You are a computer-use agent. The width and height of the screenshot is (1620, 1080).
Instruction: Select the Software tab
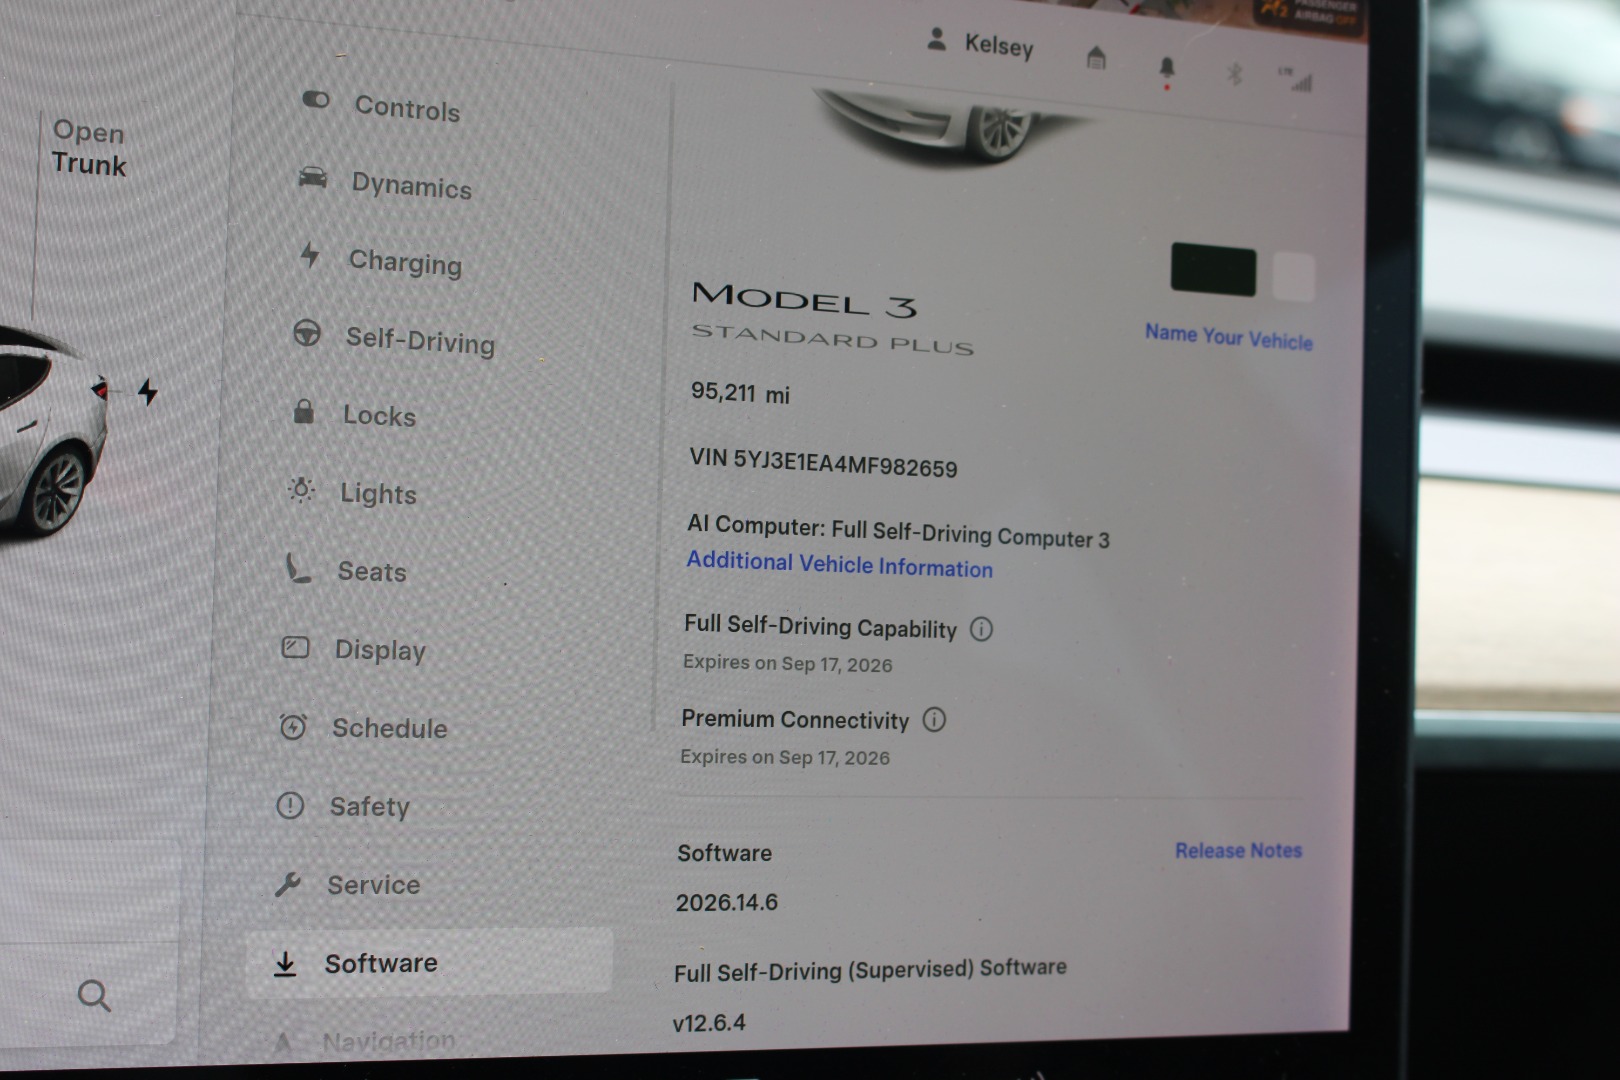tap(429, 963)
